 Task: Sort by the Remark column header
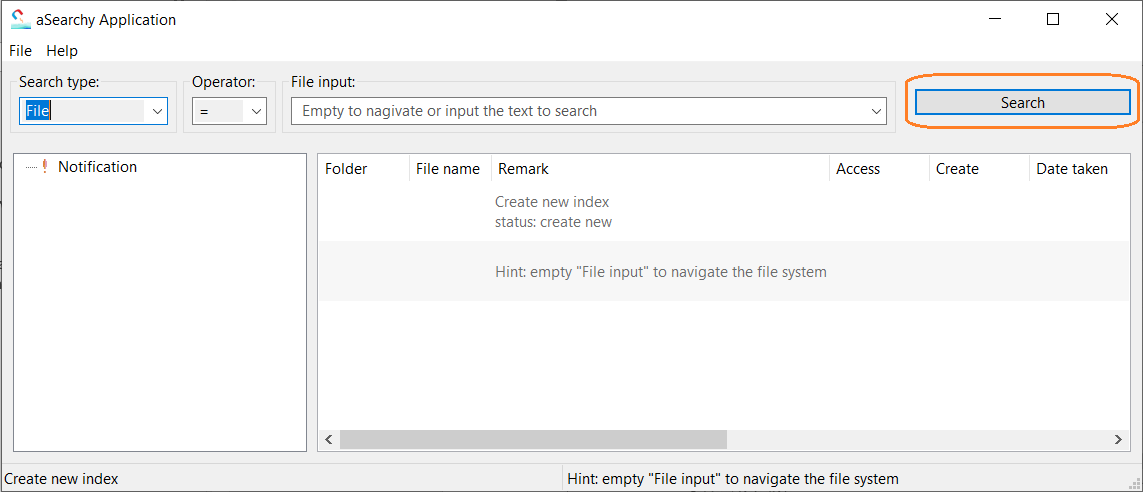pos(660,169)
